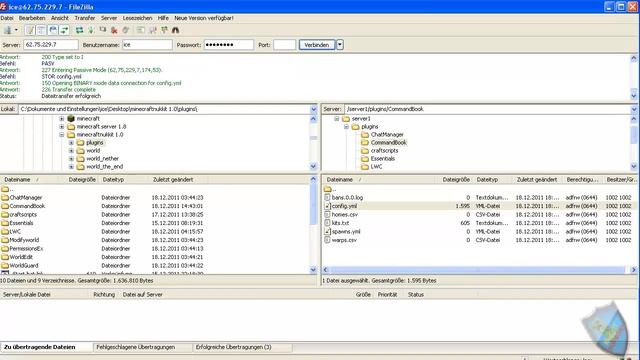The image size is (640, 360).
Task: Select spawns.yml file icon in remote list
Action: tap(327, 232)
